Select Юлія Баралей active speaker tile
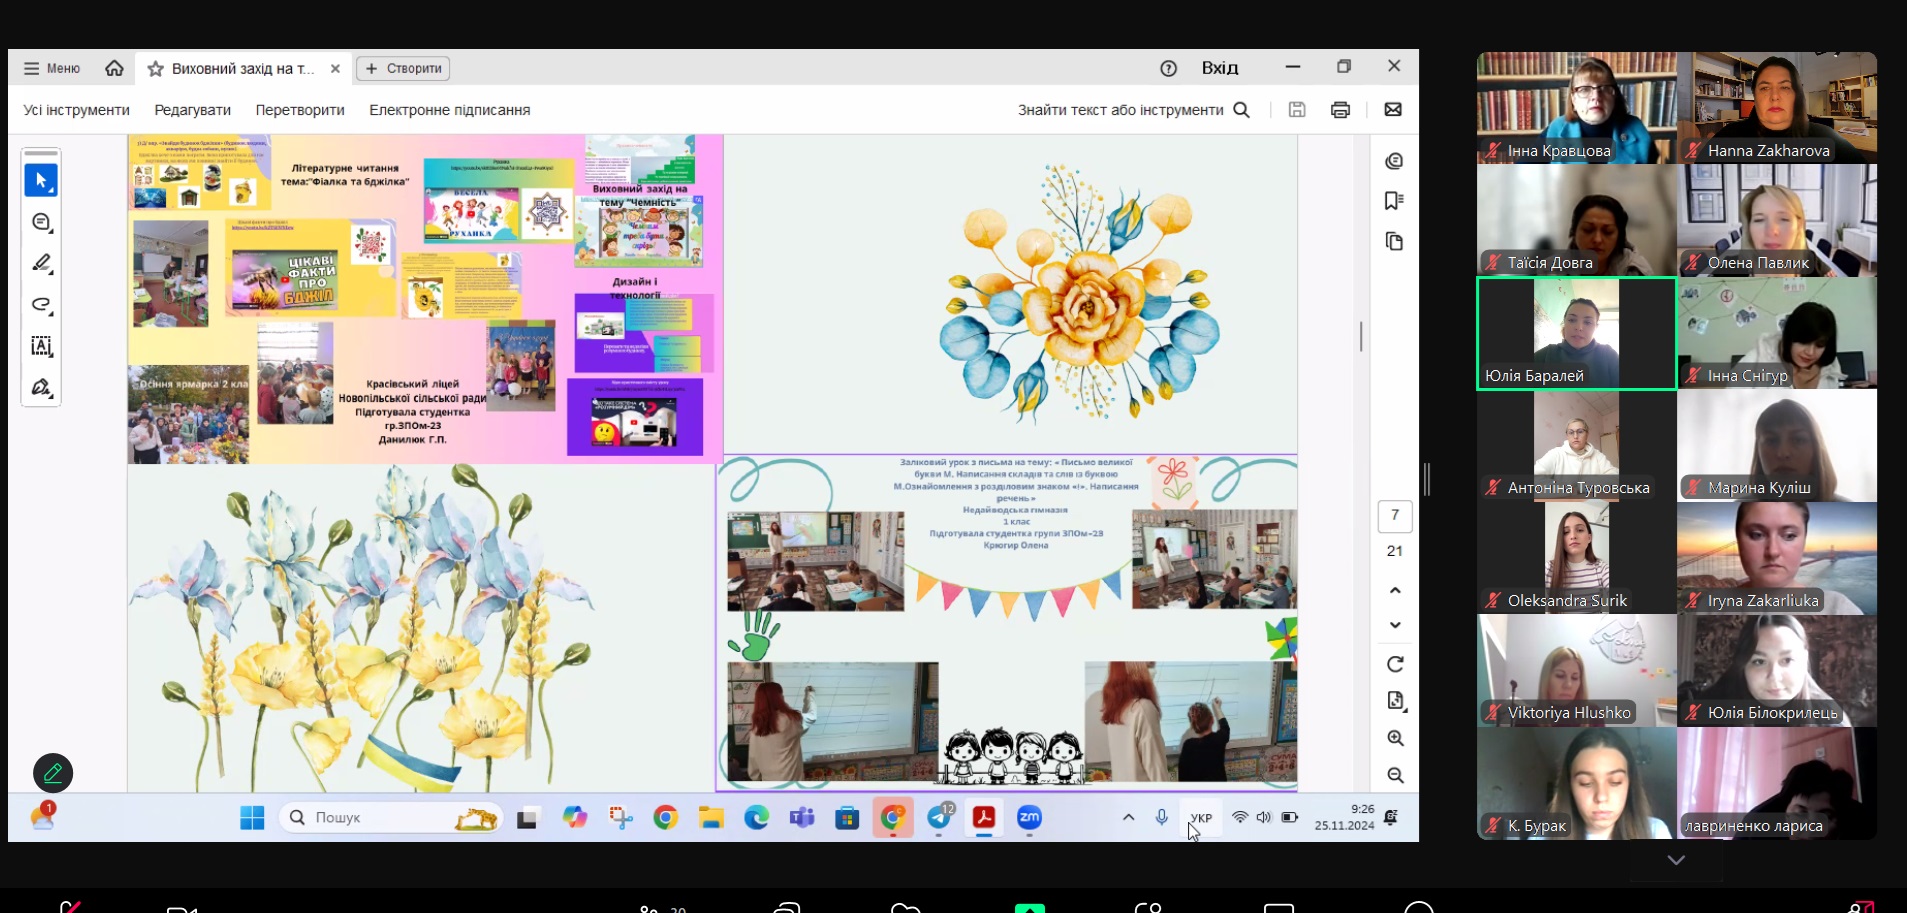The width and height of the screenshot is (1907, 913). (x=1576, y=333)
